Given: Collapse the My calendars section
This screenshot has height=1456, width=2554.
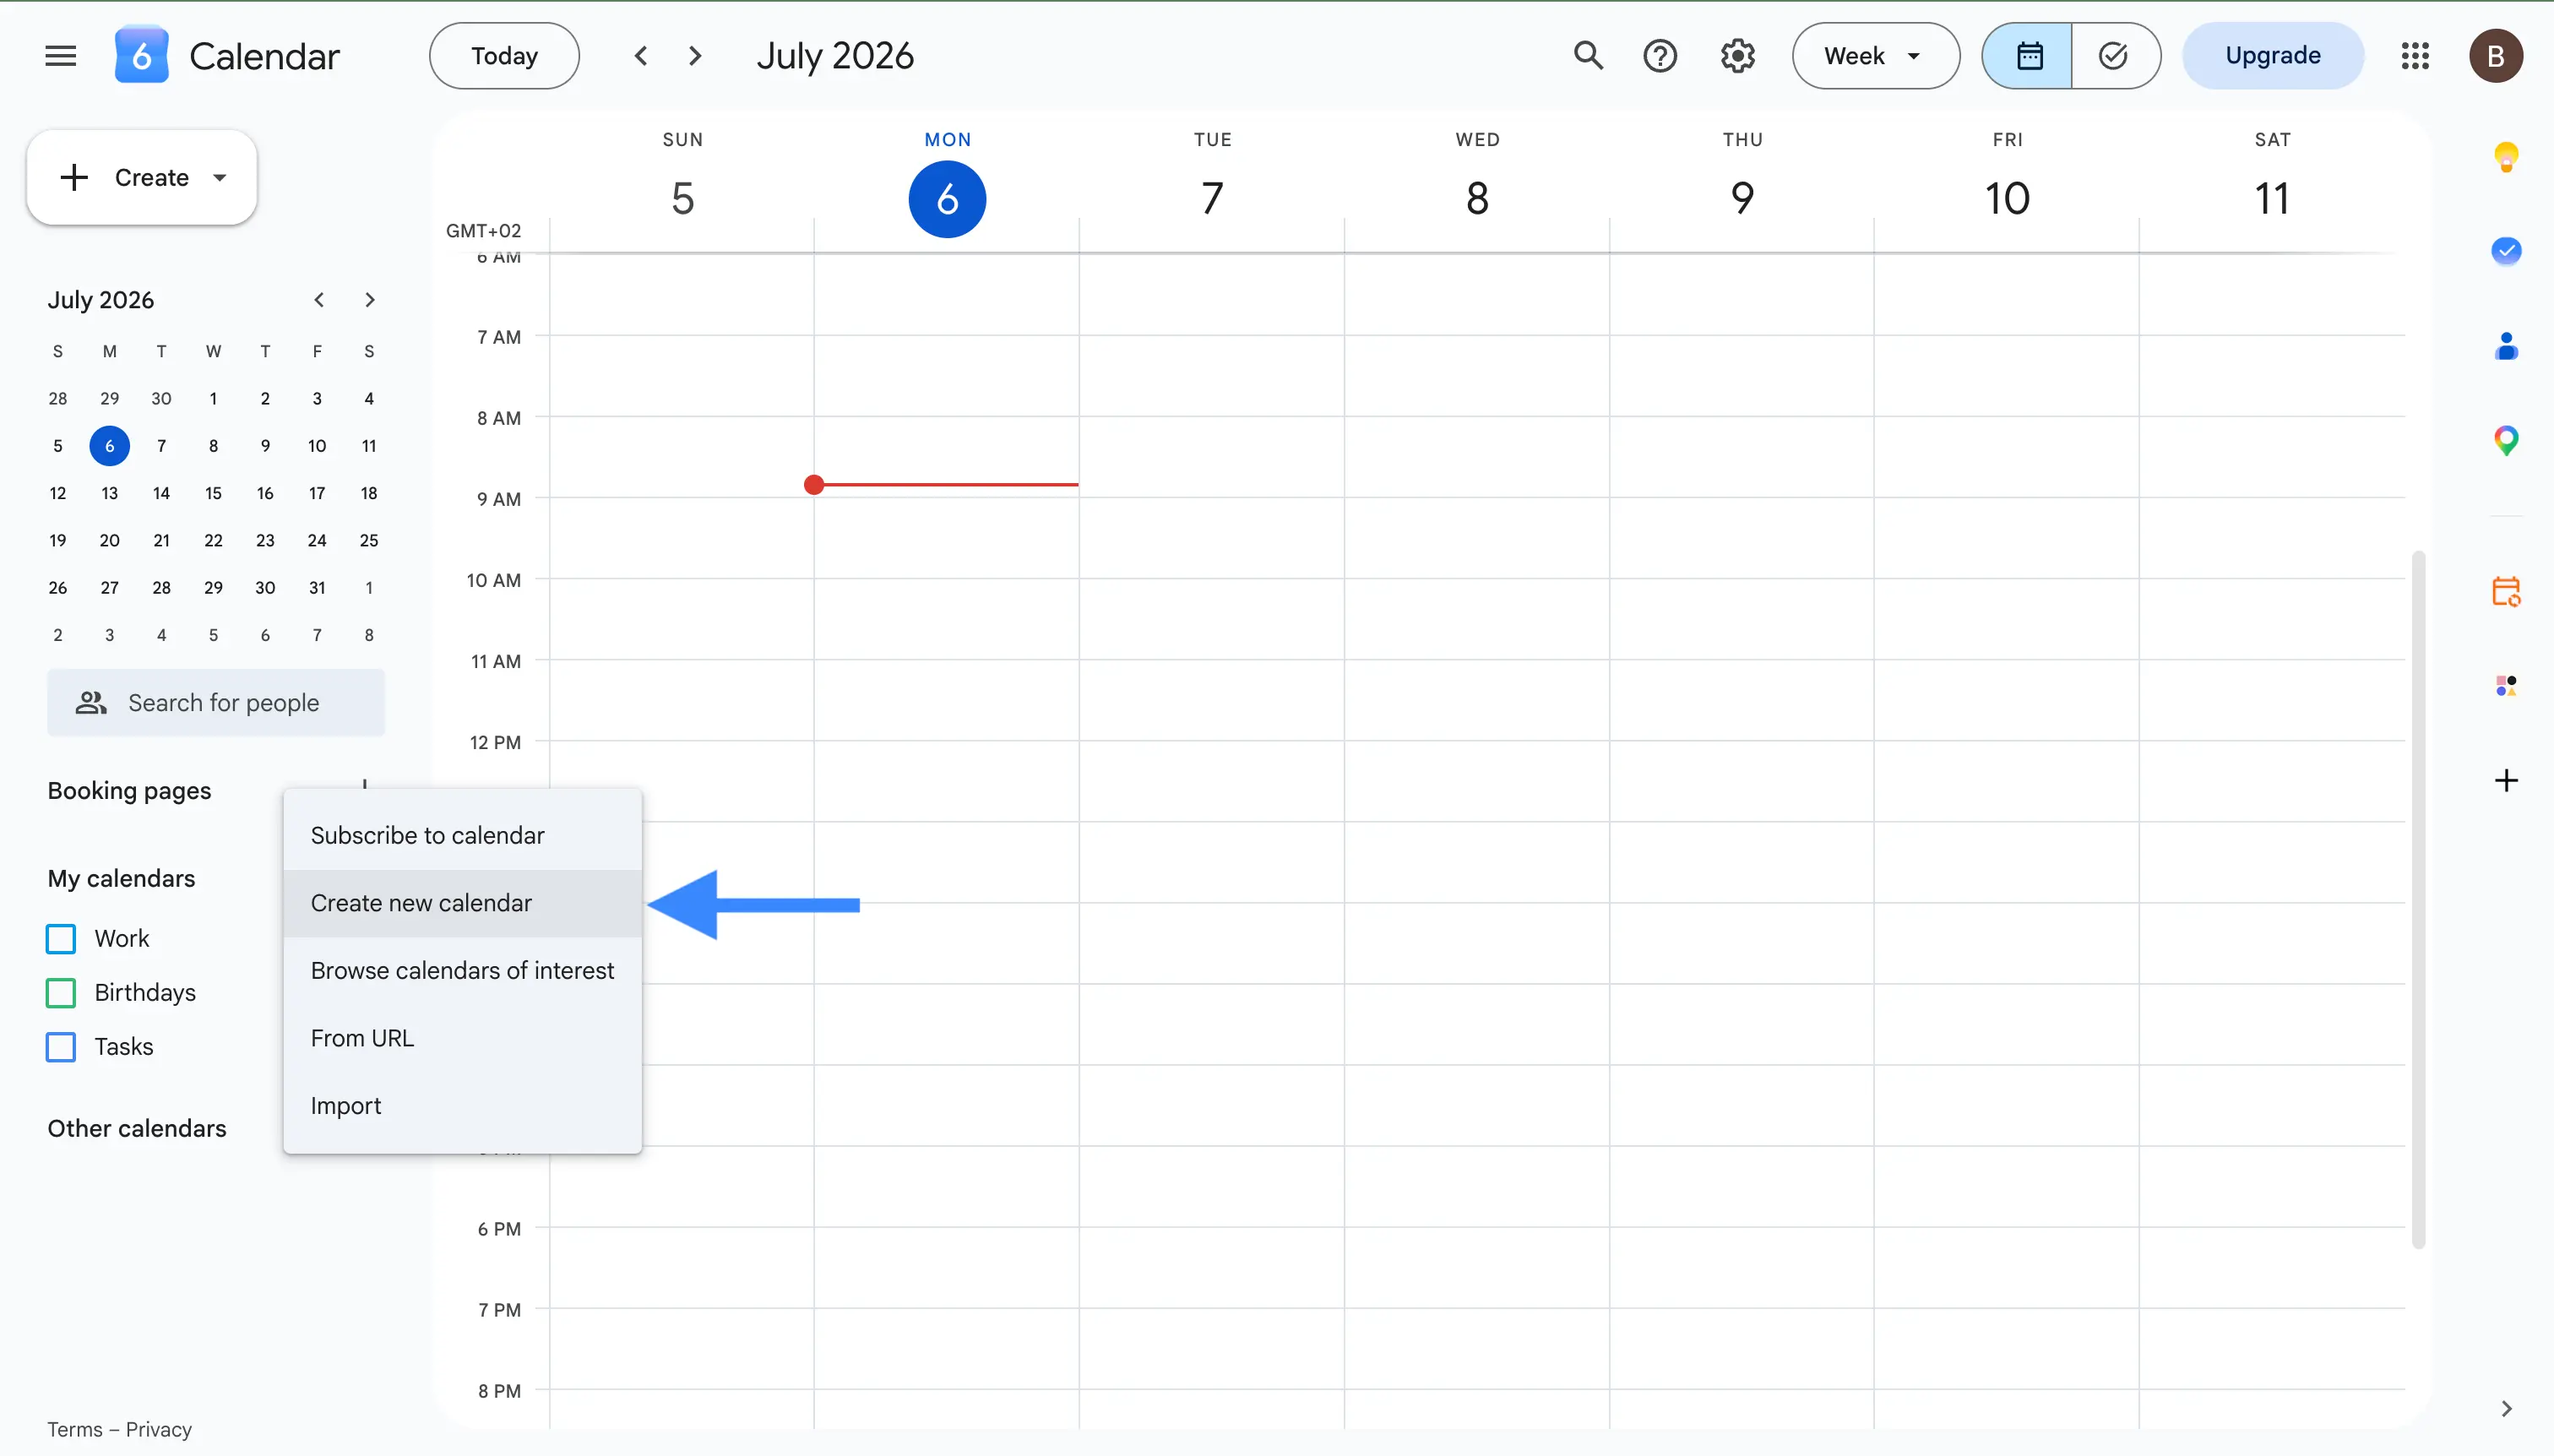Looking at the screenshot, I should (x=121, y=878).
